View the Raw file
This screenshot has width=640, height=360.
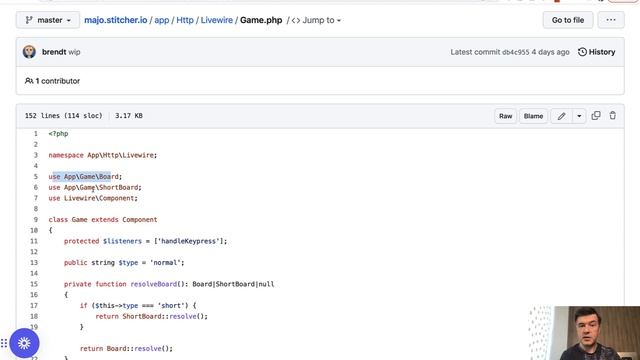pos(505,116)
